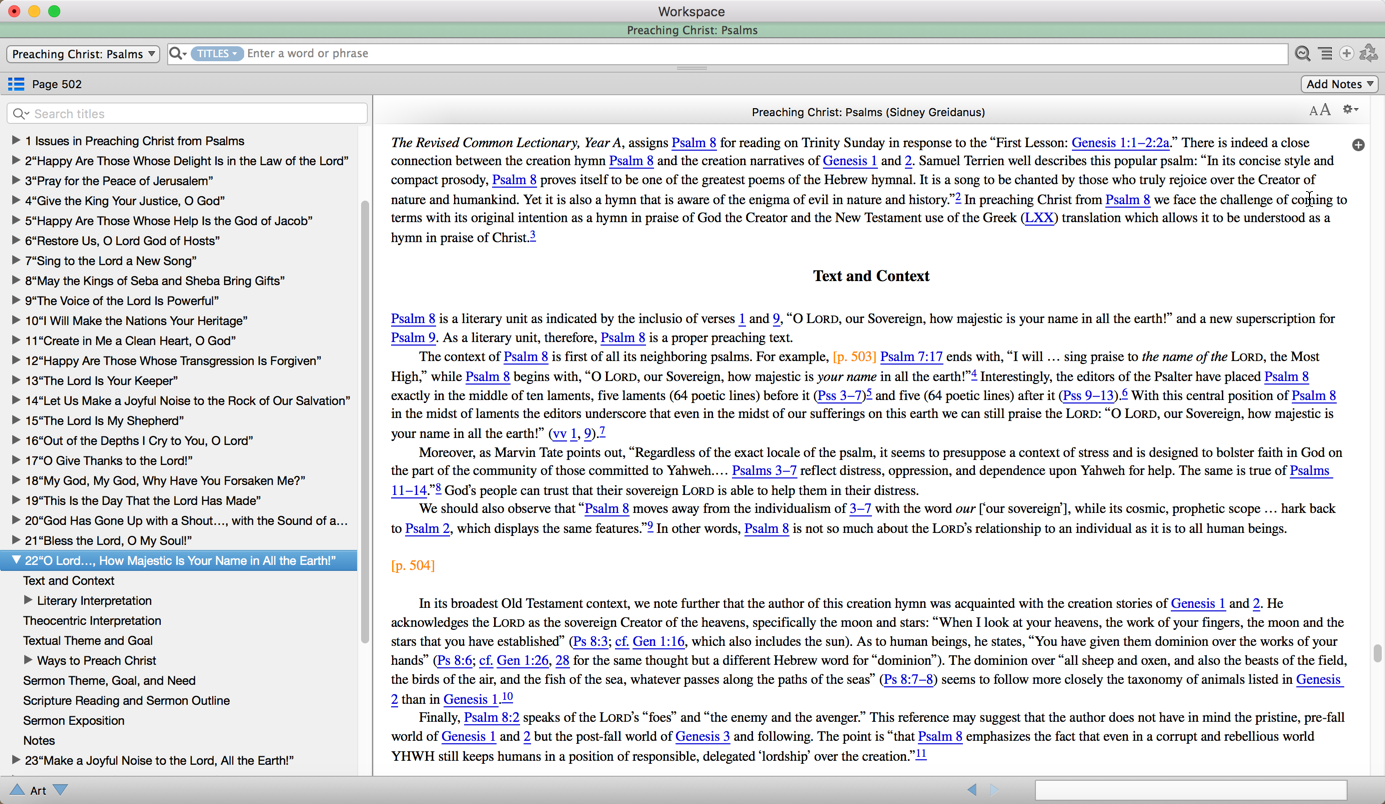Click the blue down triangle beside Art
This screenshot has width=1385, height=804.
[61, 790]
